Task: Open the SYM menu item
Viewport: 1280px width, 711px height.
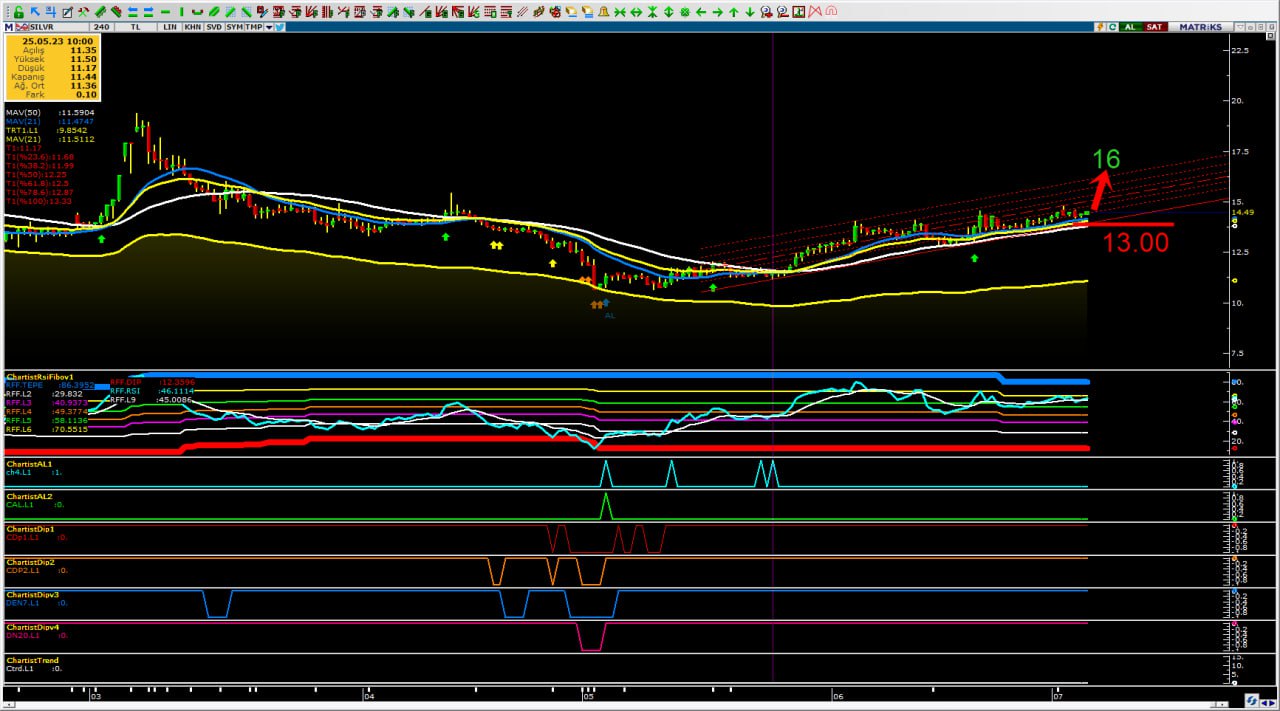Action: tap(234, 27)
